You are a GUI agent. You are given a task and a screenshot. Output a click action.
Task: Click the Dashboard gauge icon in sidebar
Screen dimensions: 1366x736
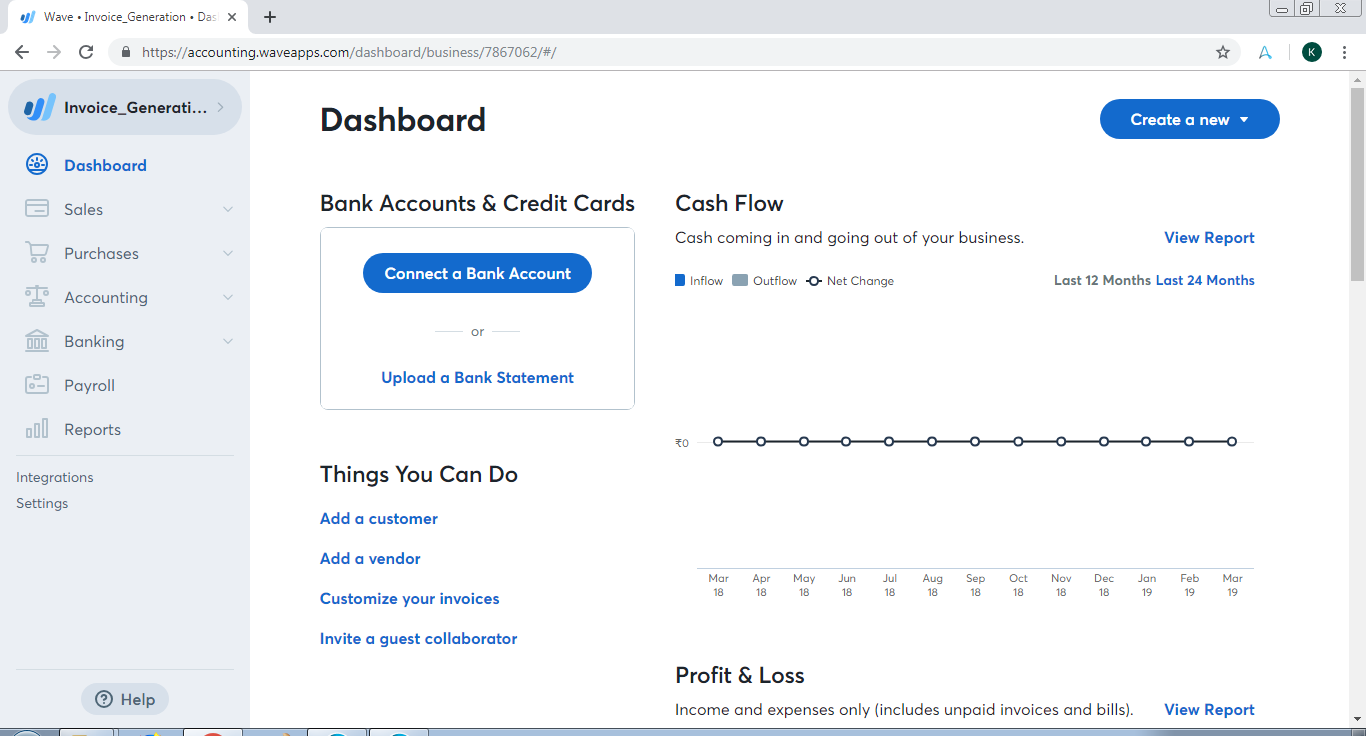pyautogui.click(x=37, y=165)
